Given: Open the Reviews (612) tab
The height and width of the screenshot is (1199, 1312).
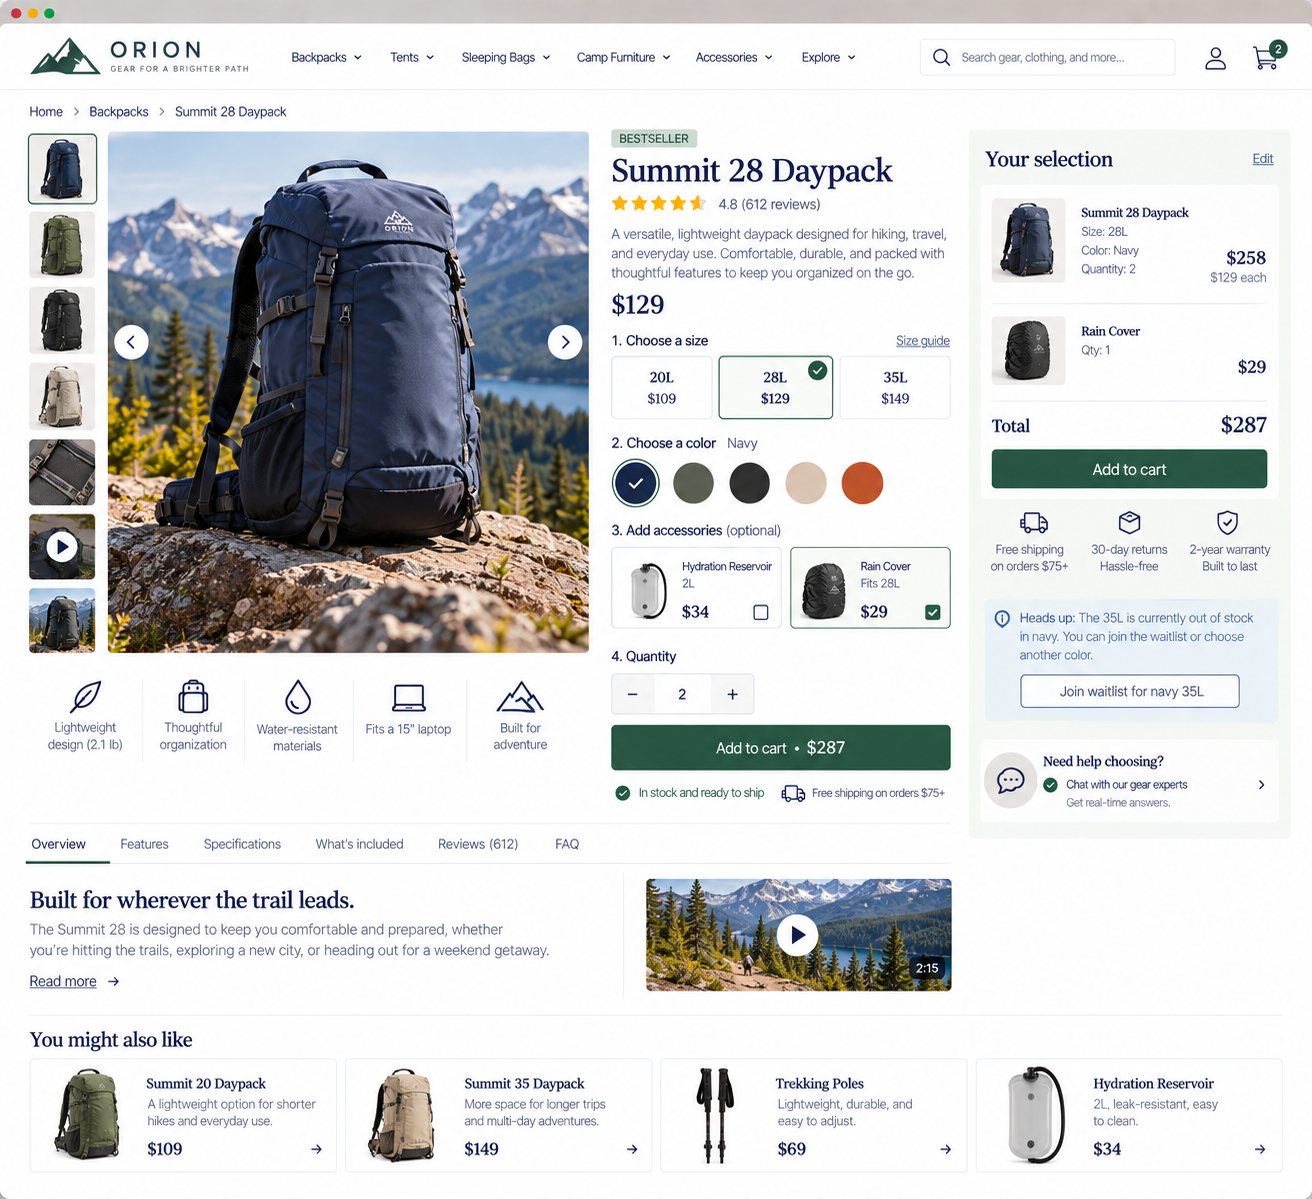Looking at the screenshot, I should click(x=478, y=844).
